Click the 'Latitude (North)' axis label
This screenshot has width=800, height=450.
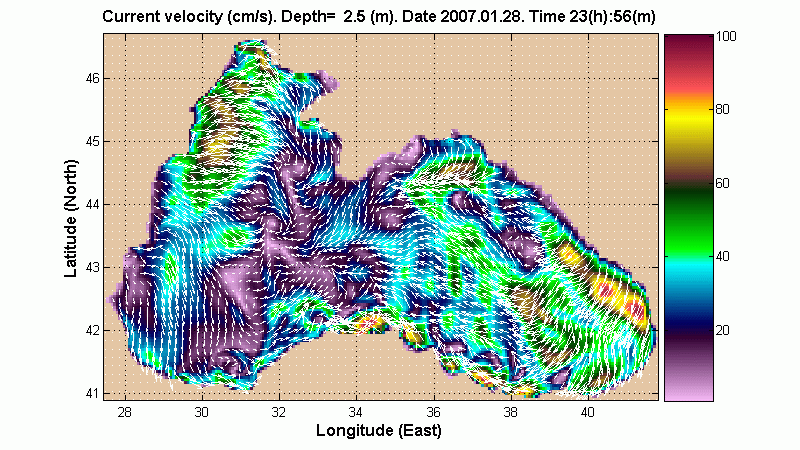pos(71,218)
